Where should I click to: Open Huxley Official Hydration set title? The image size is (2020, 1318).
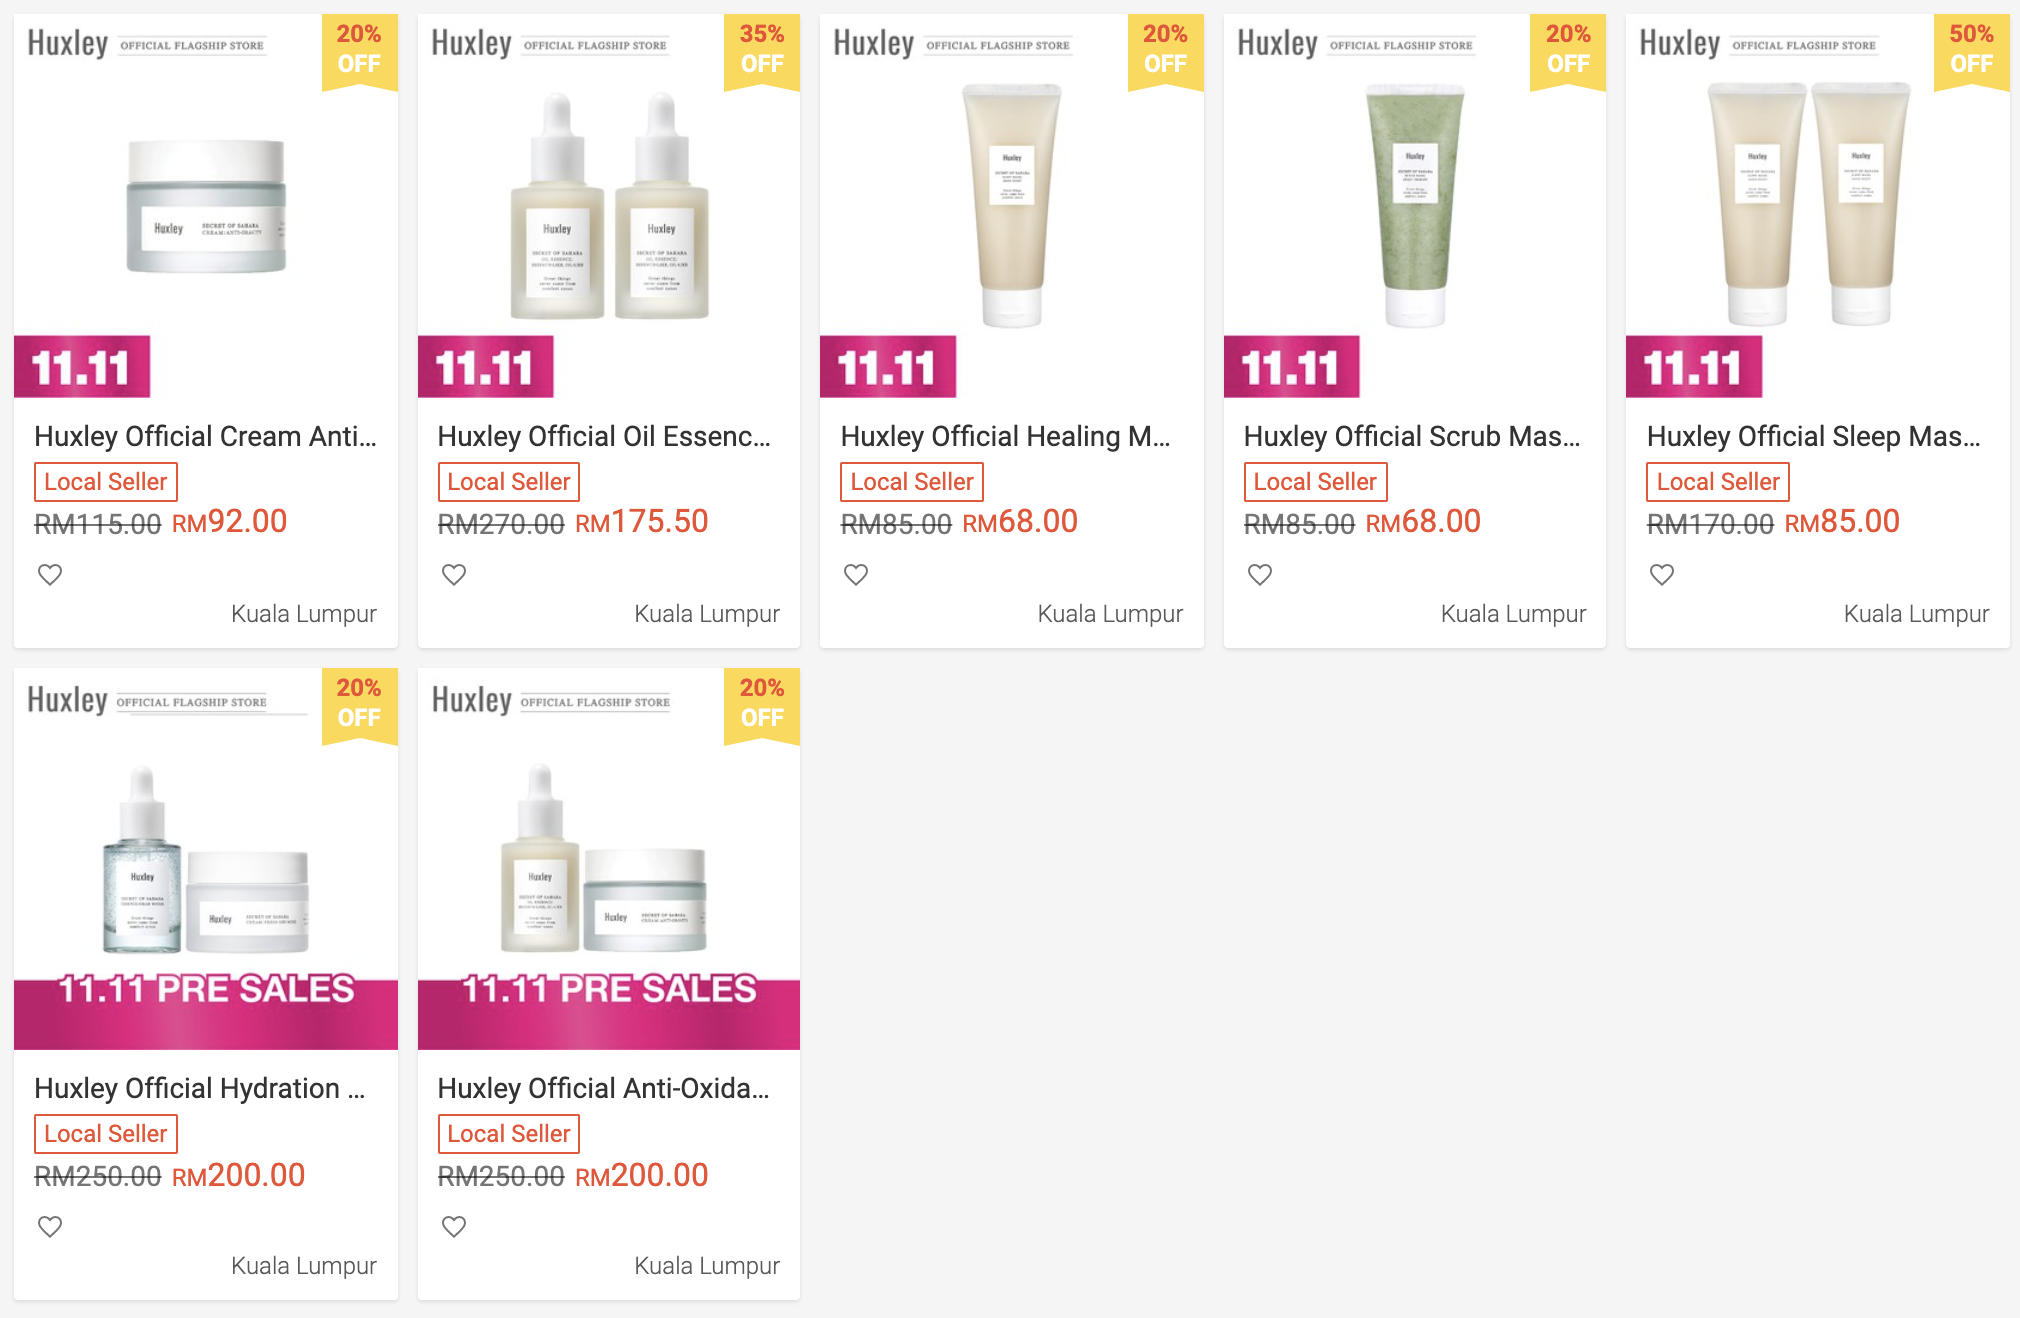(x=200, y=1088)
